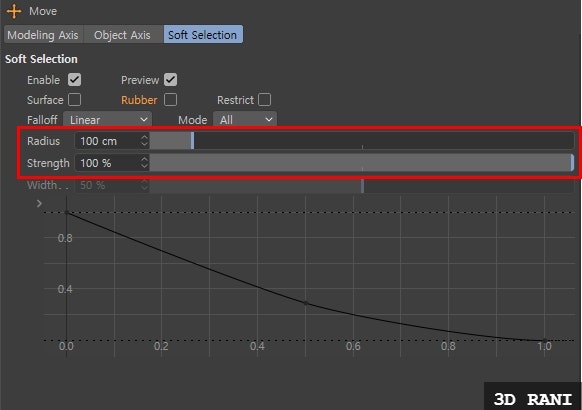Enable the Rubber checkbox

click(171, 100)
